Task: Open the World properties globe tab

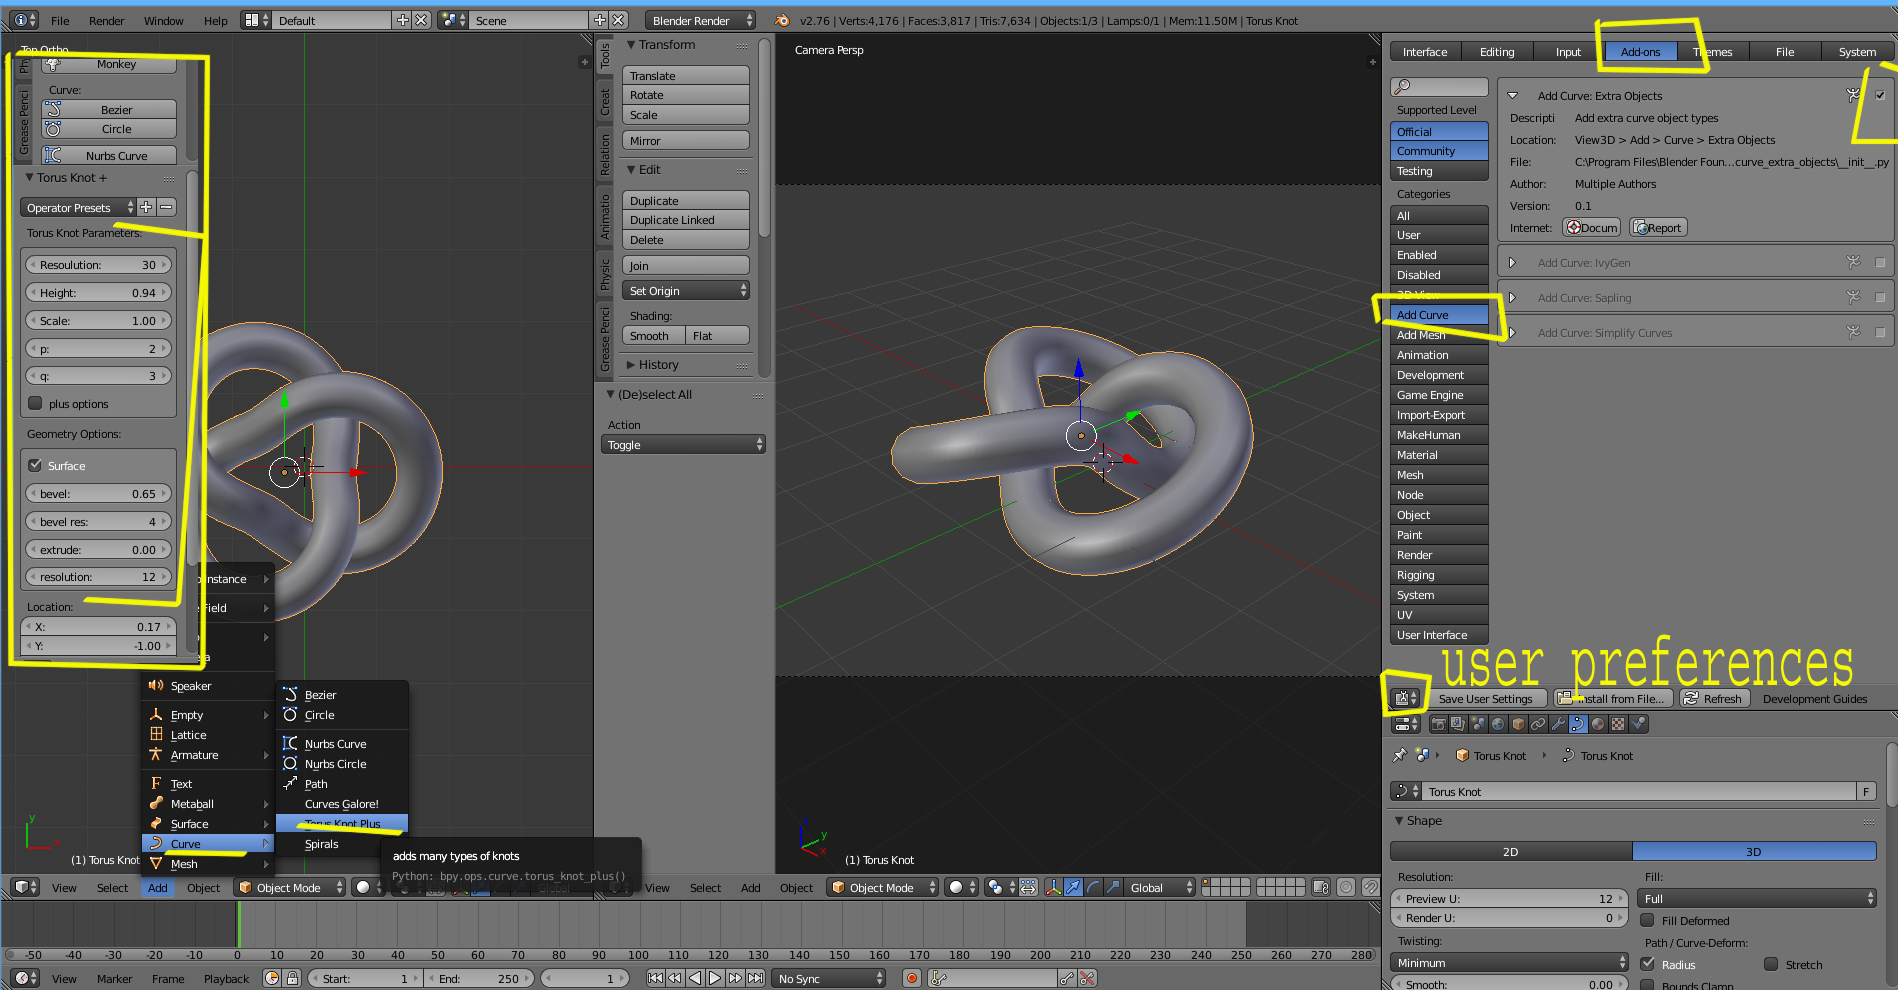Action: (1498, 724)
